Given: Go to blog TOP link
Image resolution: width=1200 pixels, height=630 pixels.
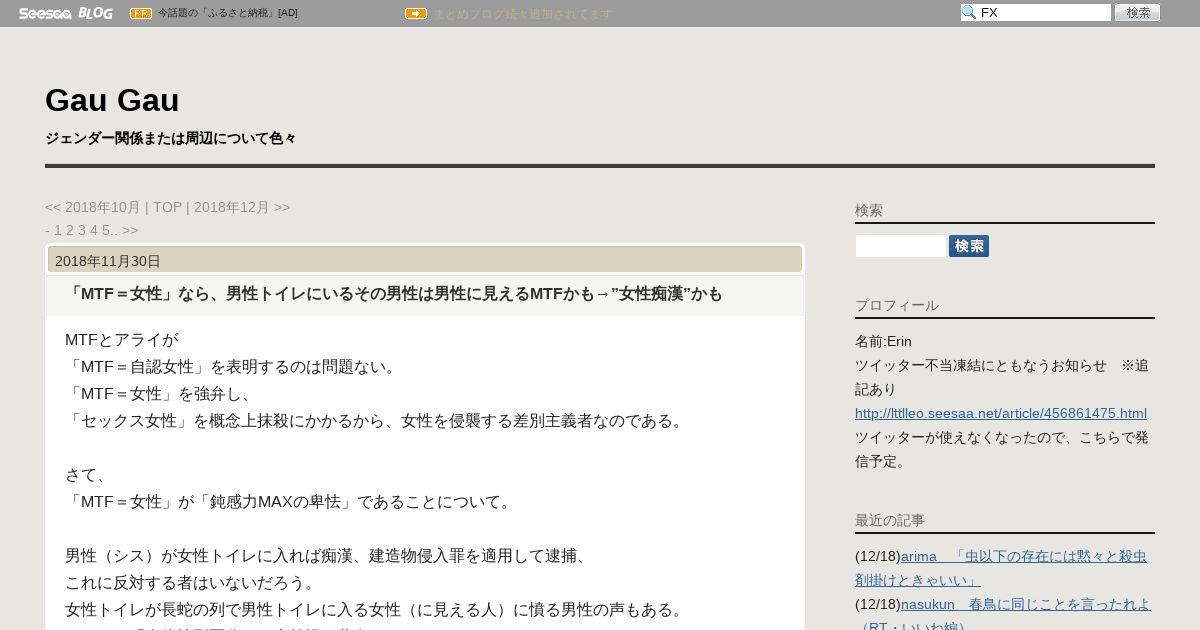Looking at the screenshot, I should (x=167, y=207).
